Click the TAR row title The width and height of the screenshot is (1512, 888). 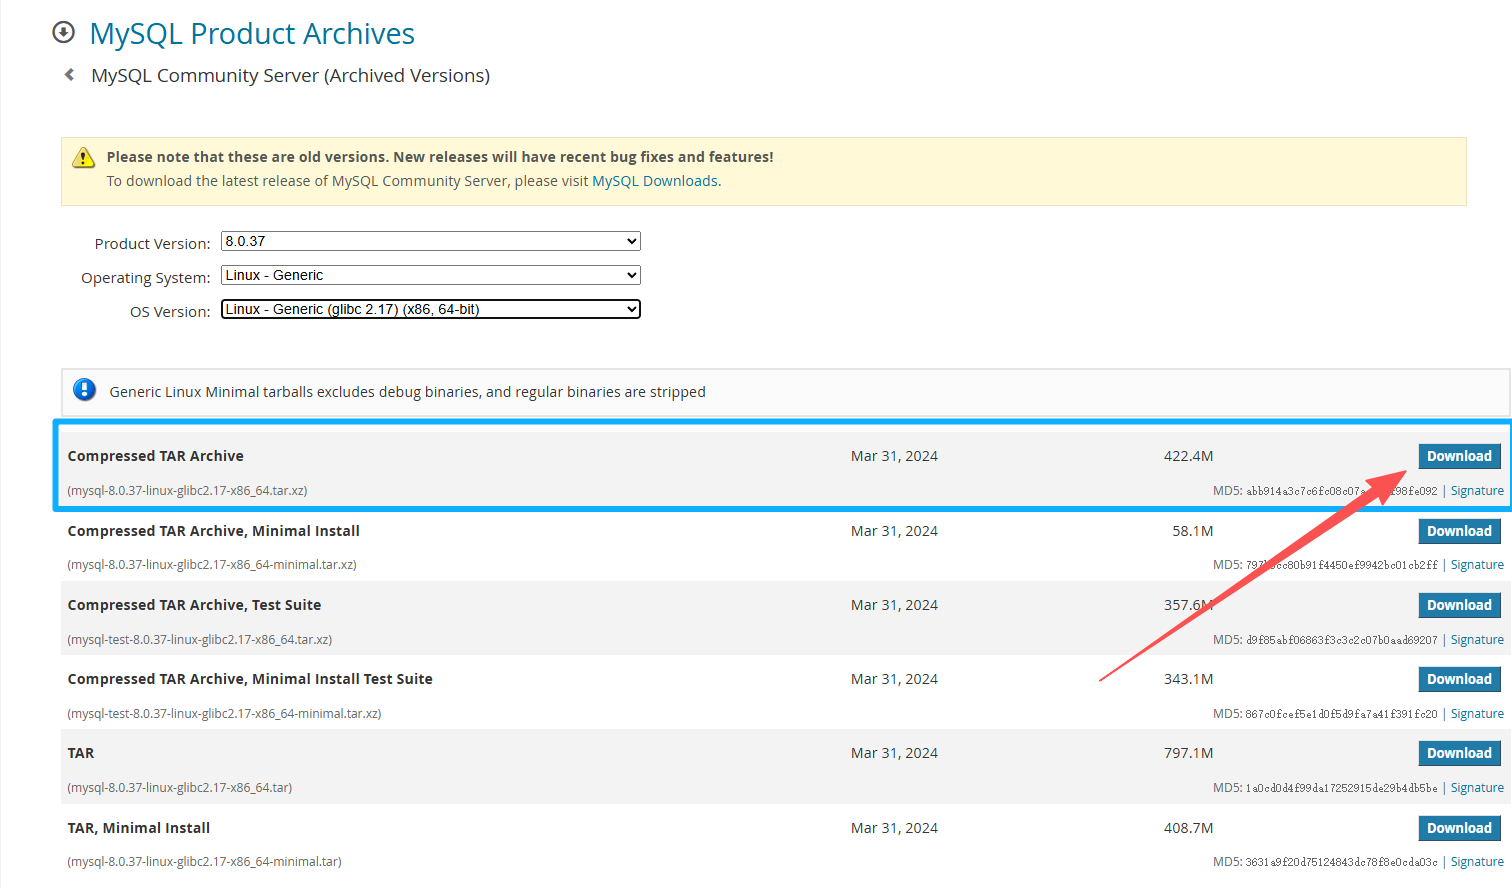(81, 753)
